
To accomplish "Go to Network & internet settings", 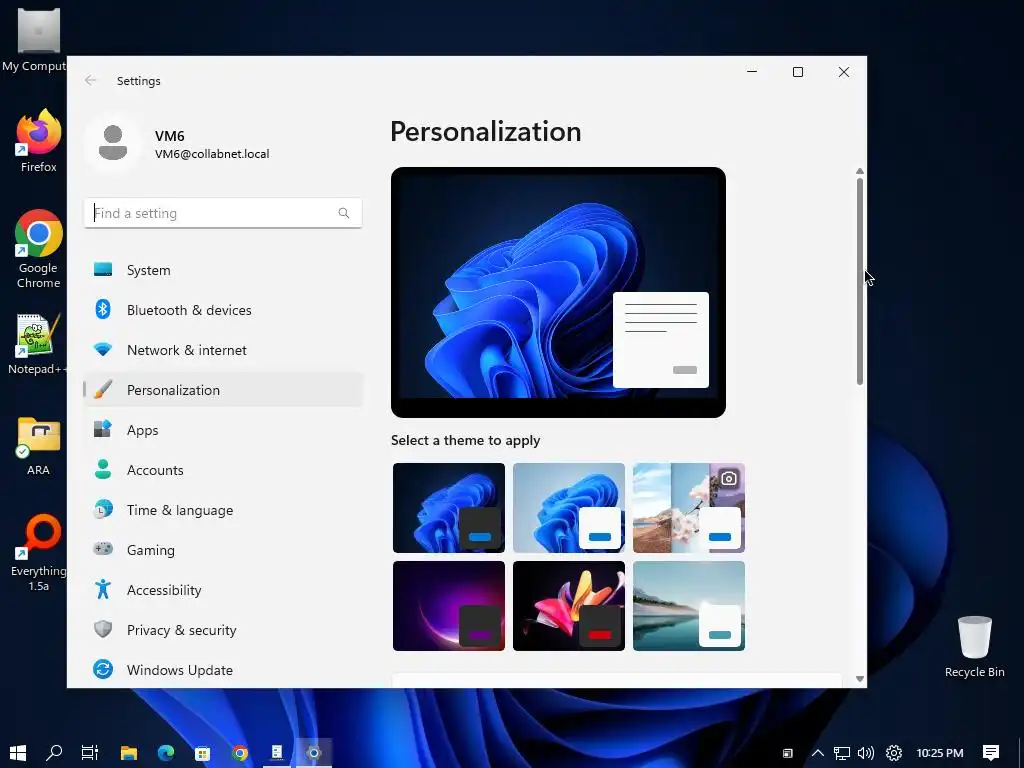I will pos(223,350).
